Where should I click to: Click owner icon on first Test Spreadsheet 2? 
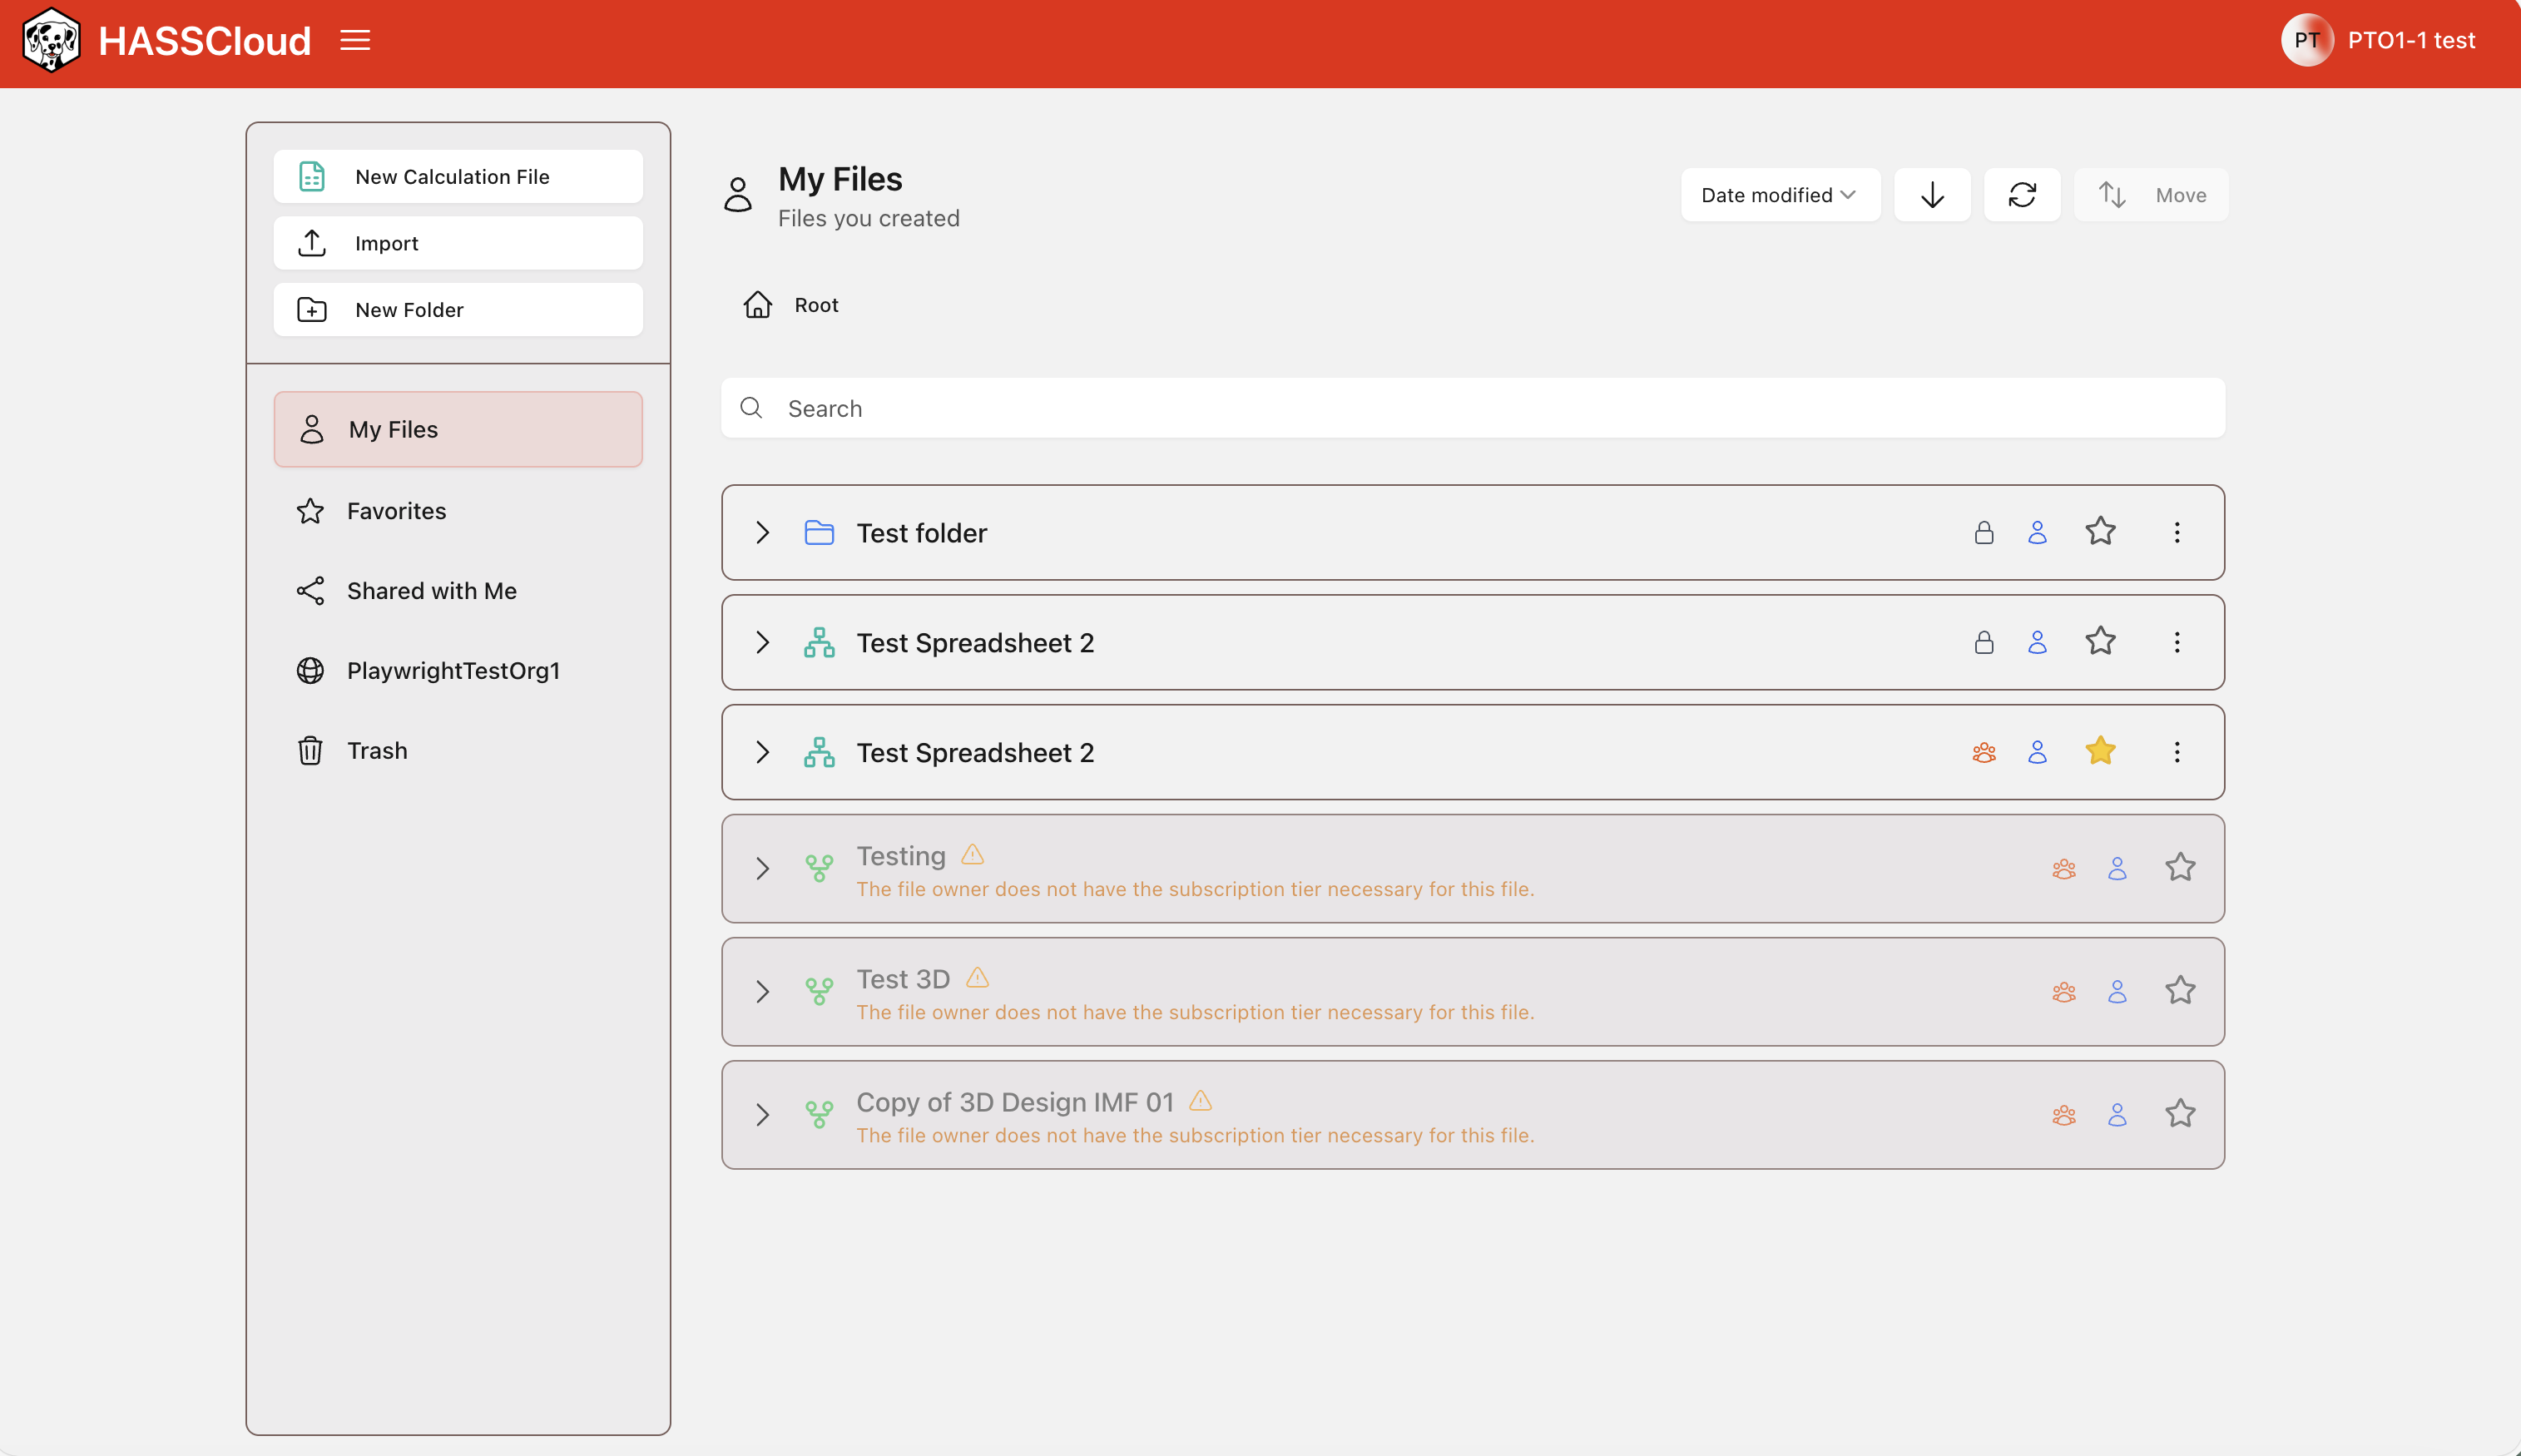pyautogui.click(x=2036, y=643)
